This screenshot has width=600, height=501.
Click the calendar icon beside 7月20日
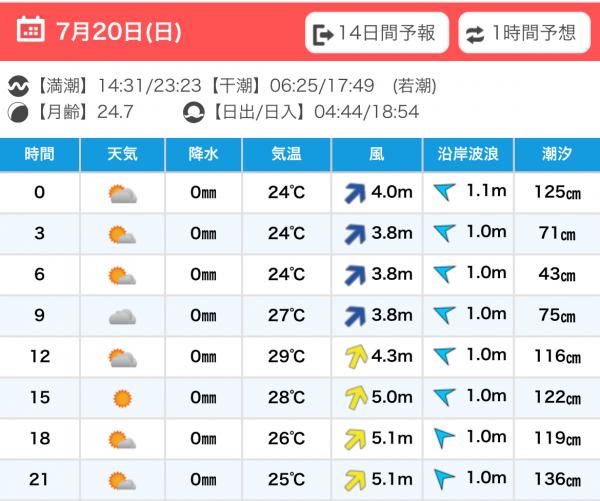31,31
